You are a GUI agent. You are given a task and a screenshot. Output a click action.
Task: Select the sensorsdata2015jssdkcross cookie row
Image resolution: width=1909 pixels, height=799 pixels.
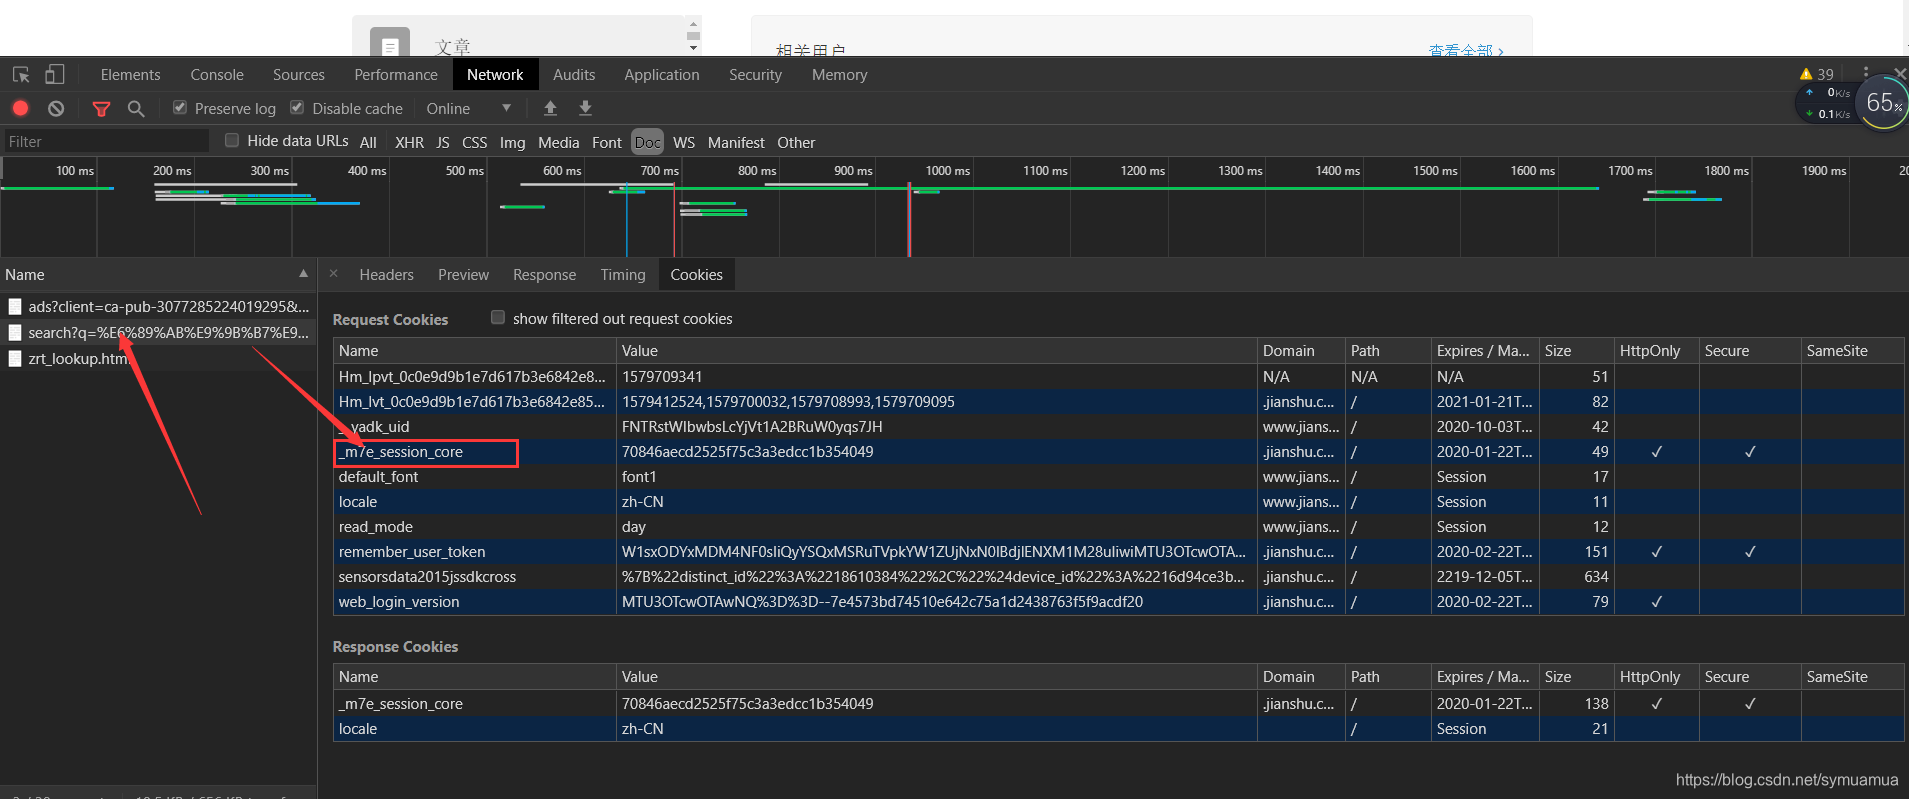[x=1118, y=577]
